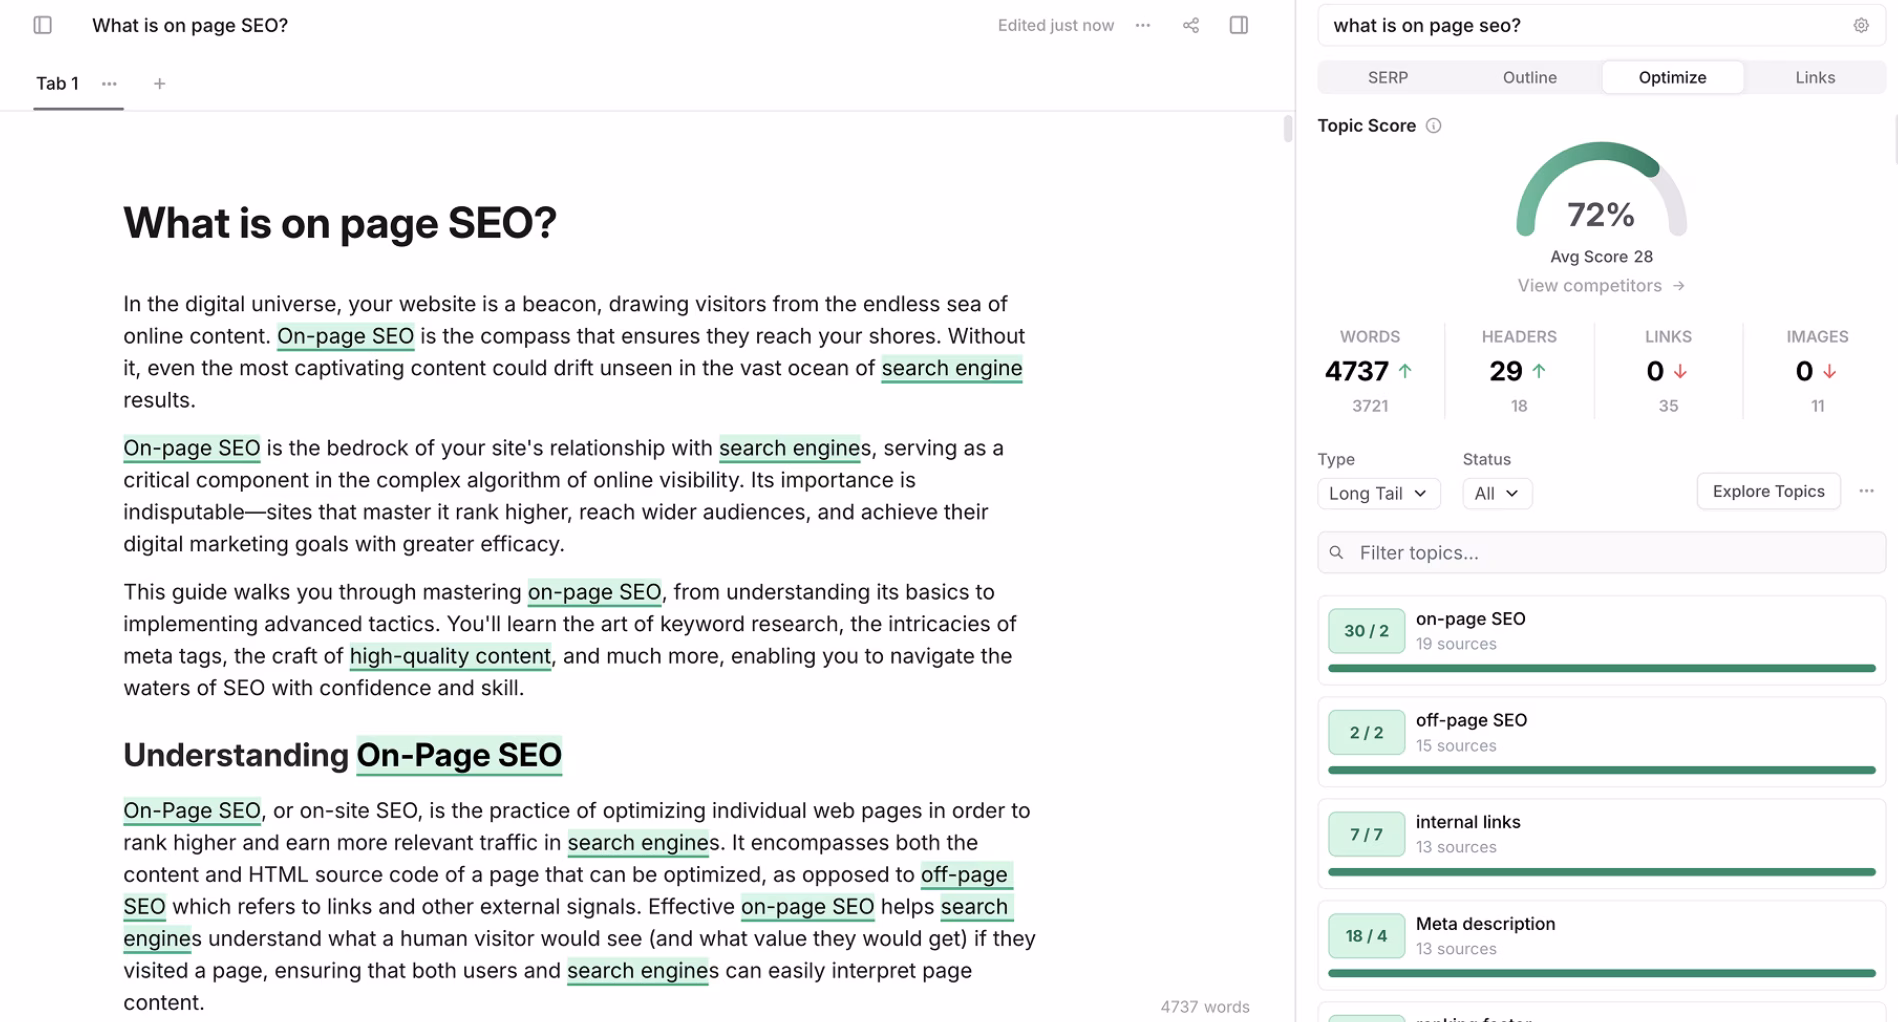
Task: Click the share document icon
Action: point(1191,25)
